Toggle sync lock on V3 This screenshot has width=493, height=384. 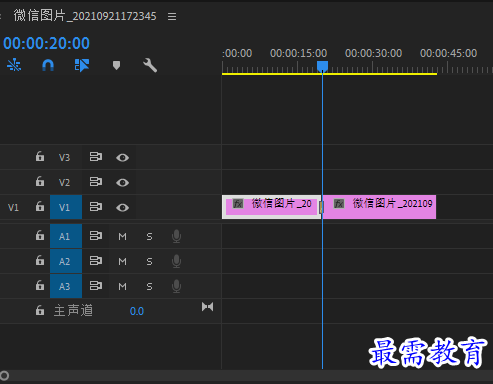click(96, 157)
